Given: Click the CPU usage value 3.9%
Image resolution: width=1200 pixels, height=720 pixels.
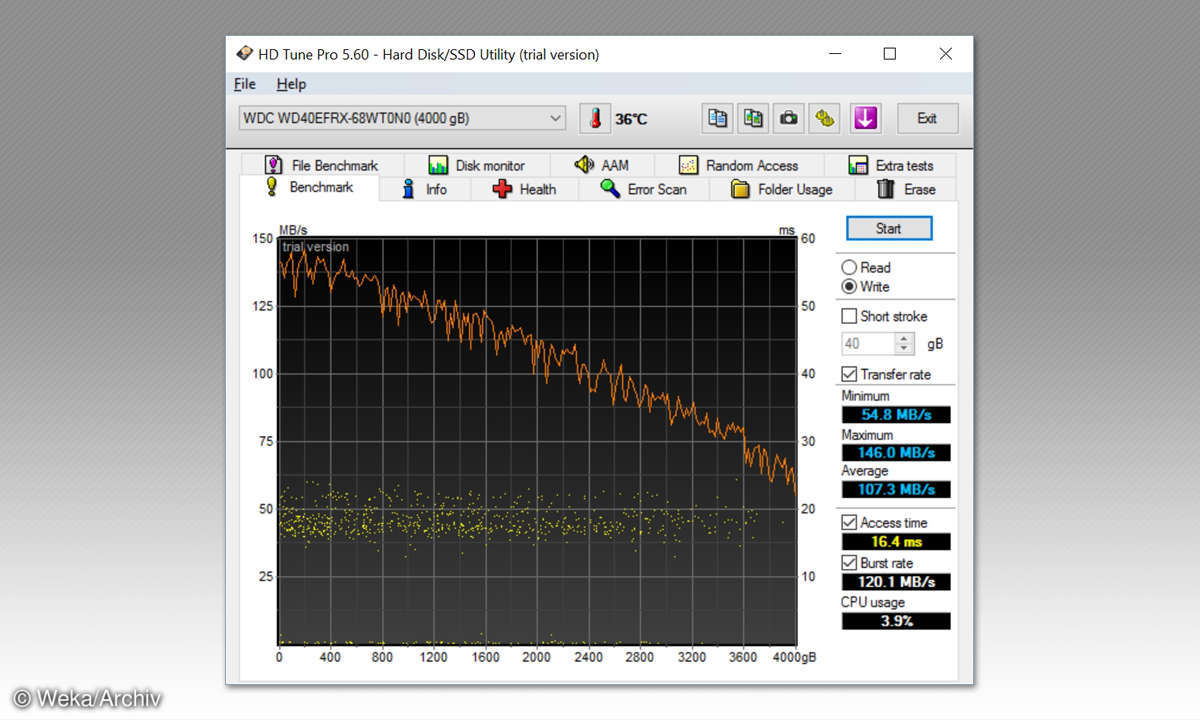Looking at the screenshot, I should [x=896, y=621].
